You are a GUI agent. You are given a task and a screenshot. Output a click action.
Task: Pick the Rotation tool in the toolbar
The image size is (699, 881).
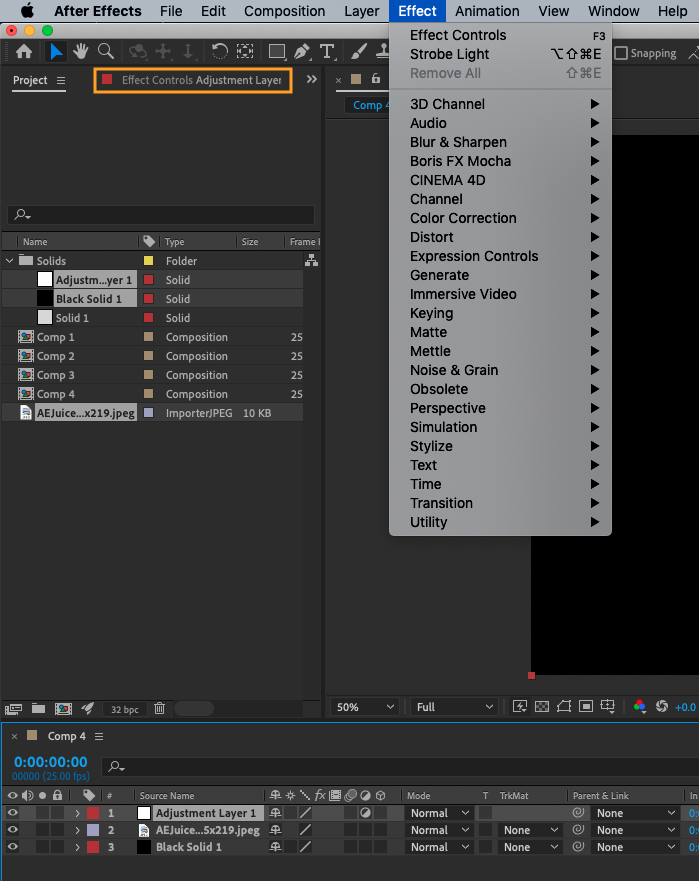(219, 52)
